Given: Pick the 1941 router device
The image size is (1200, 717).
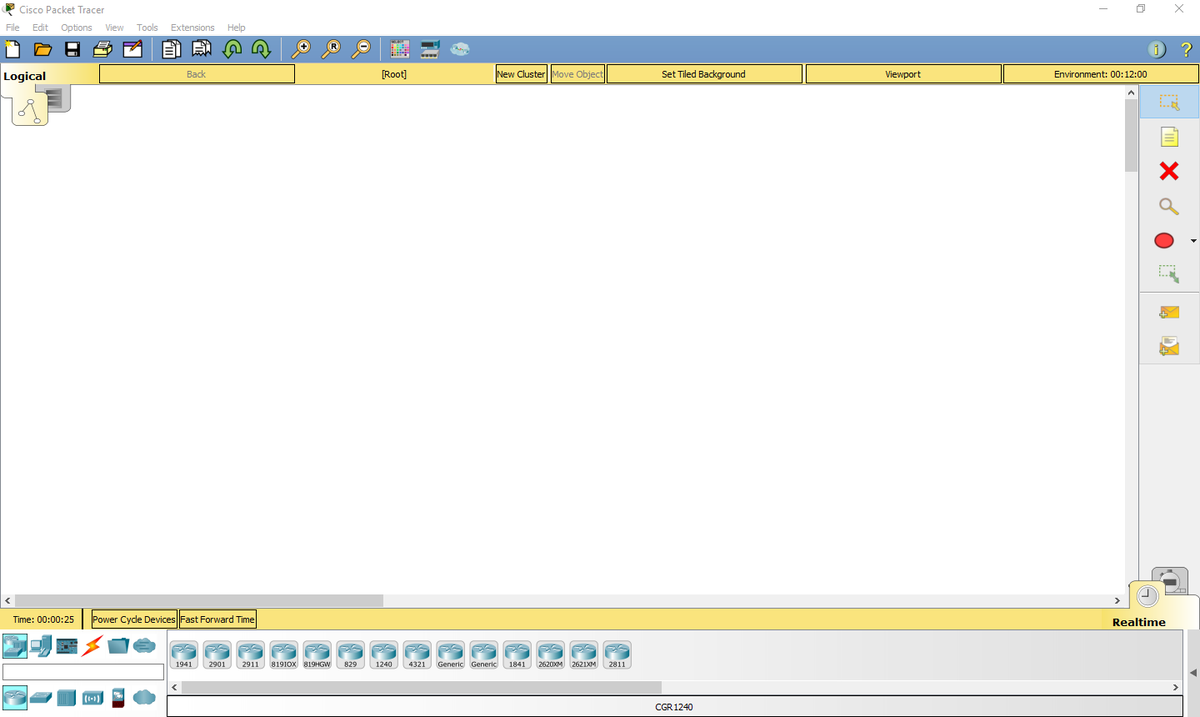Looking at the screenshot, I should [184, 655].
